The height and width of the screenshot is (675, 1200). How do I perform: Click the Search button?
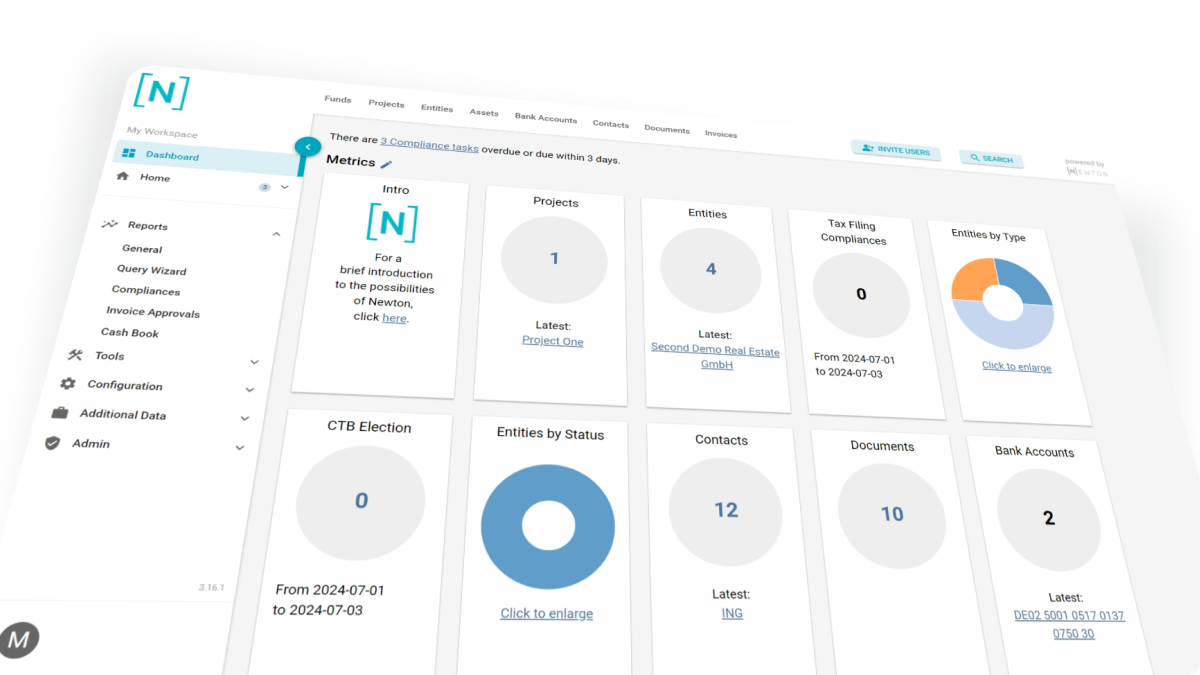pos(991,159)
